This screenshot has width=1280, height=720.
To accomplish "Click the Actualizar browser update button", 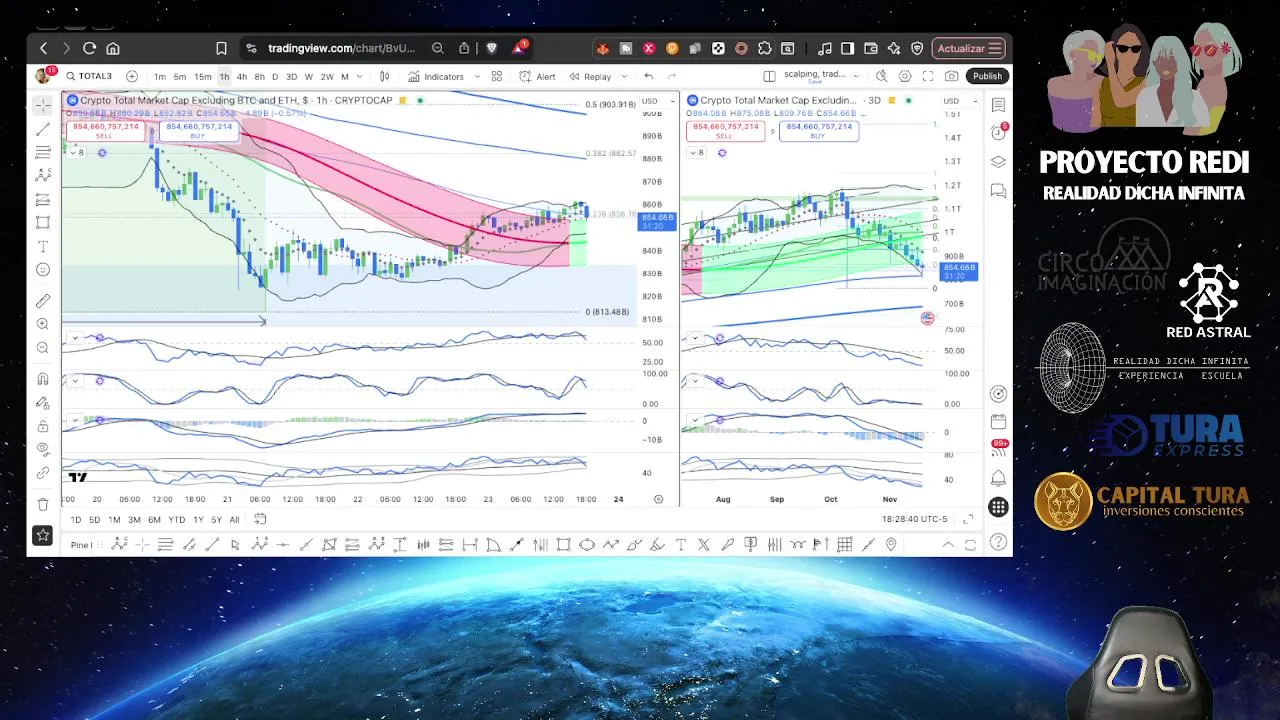I will (968, 48).
